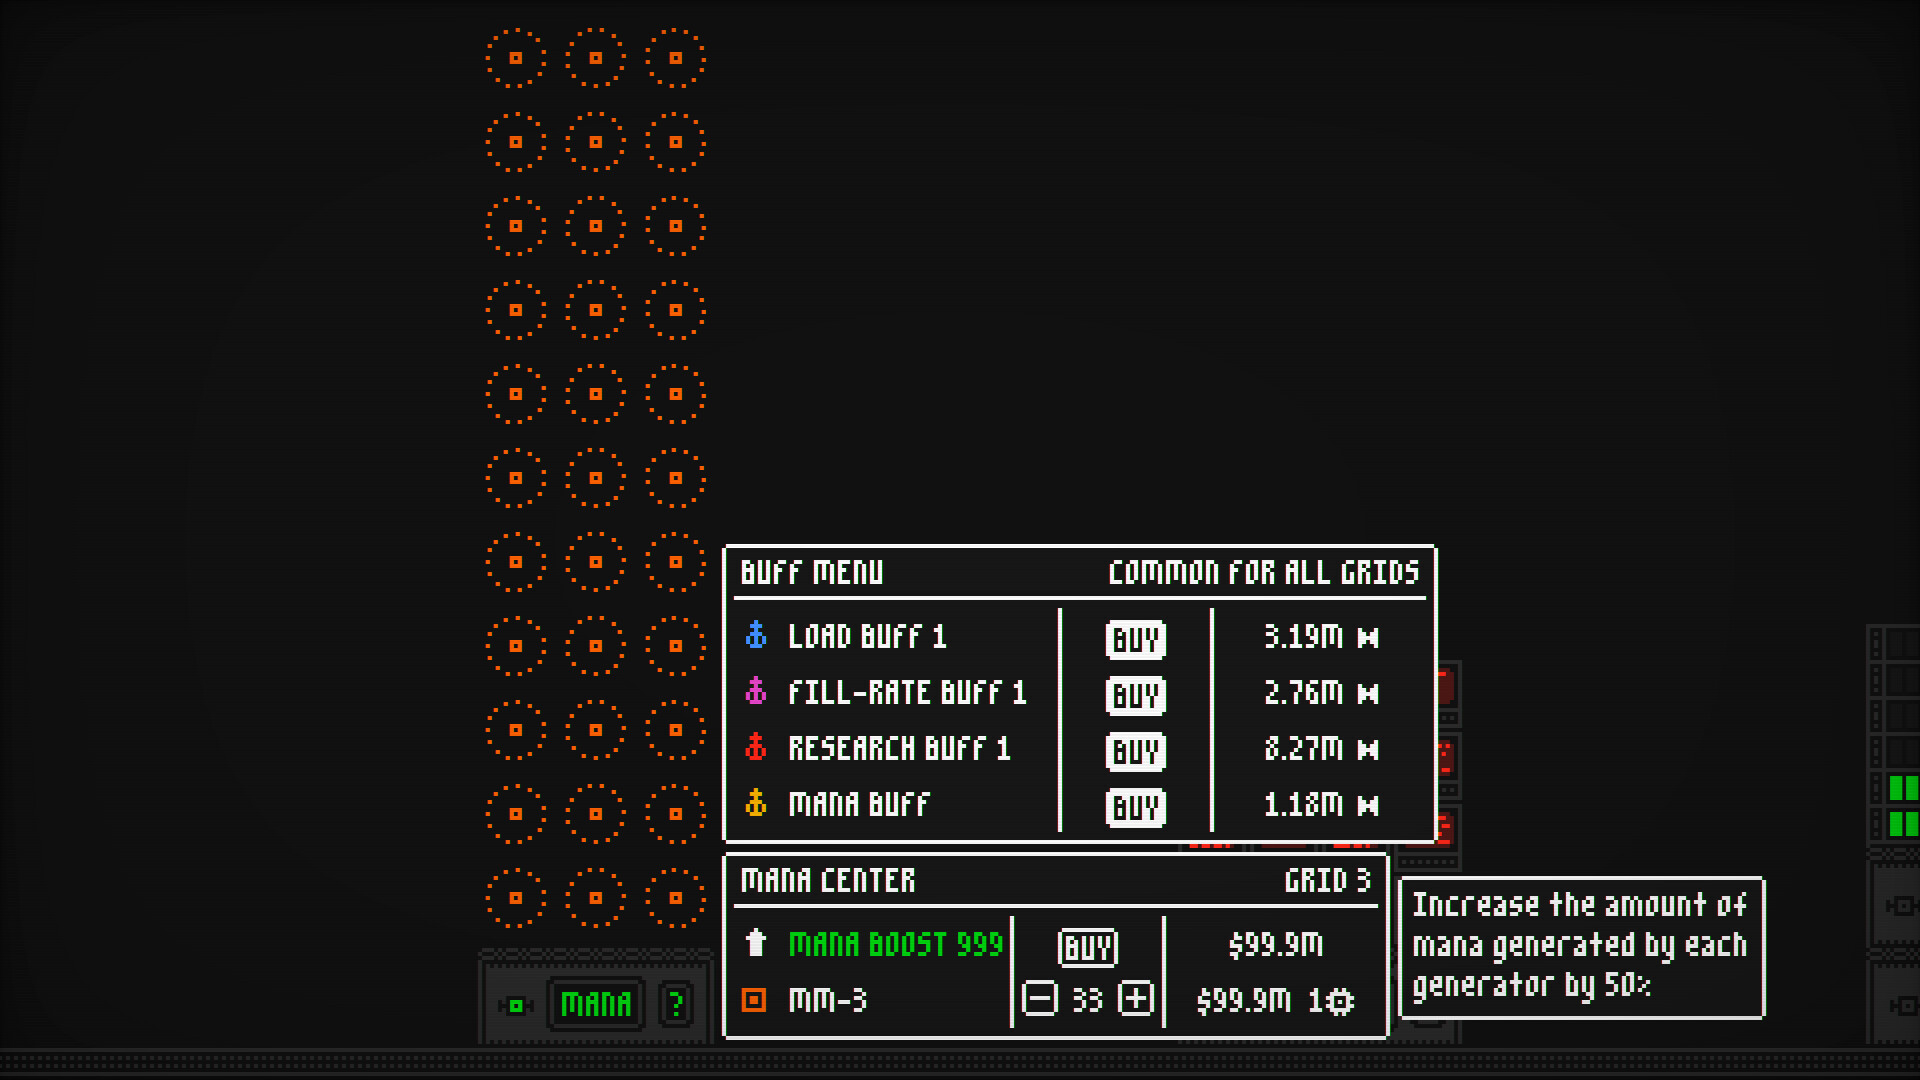Decrease MM-3 quantity with minus button

click(x=1040, y=999)
